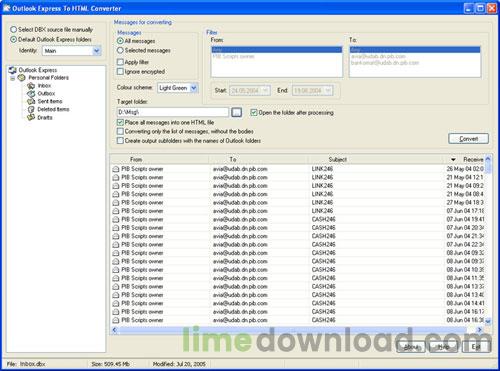Select the 'All messages' radio button

120,41
